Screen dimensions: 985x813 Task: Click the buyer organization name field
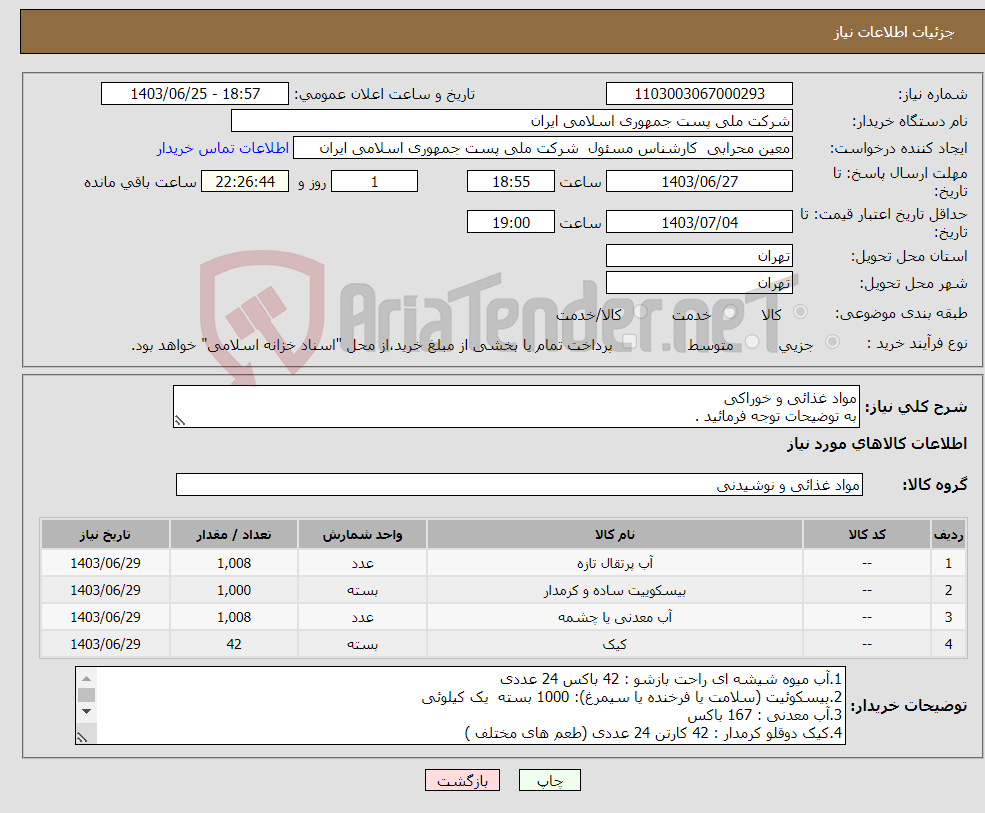(511, 121)
